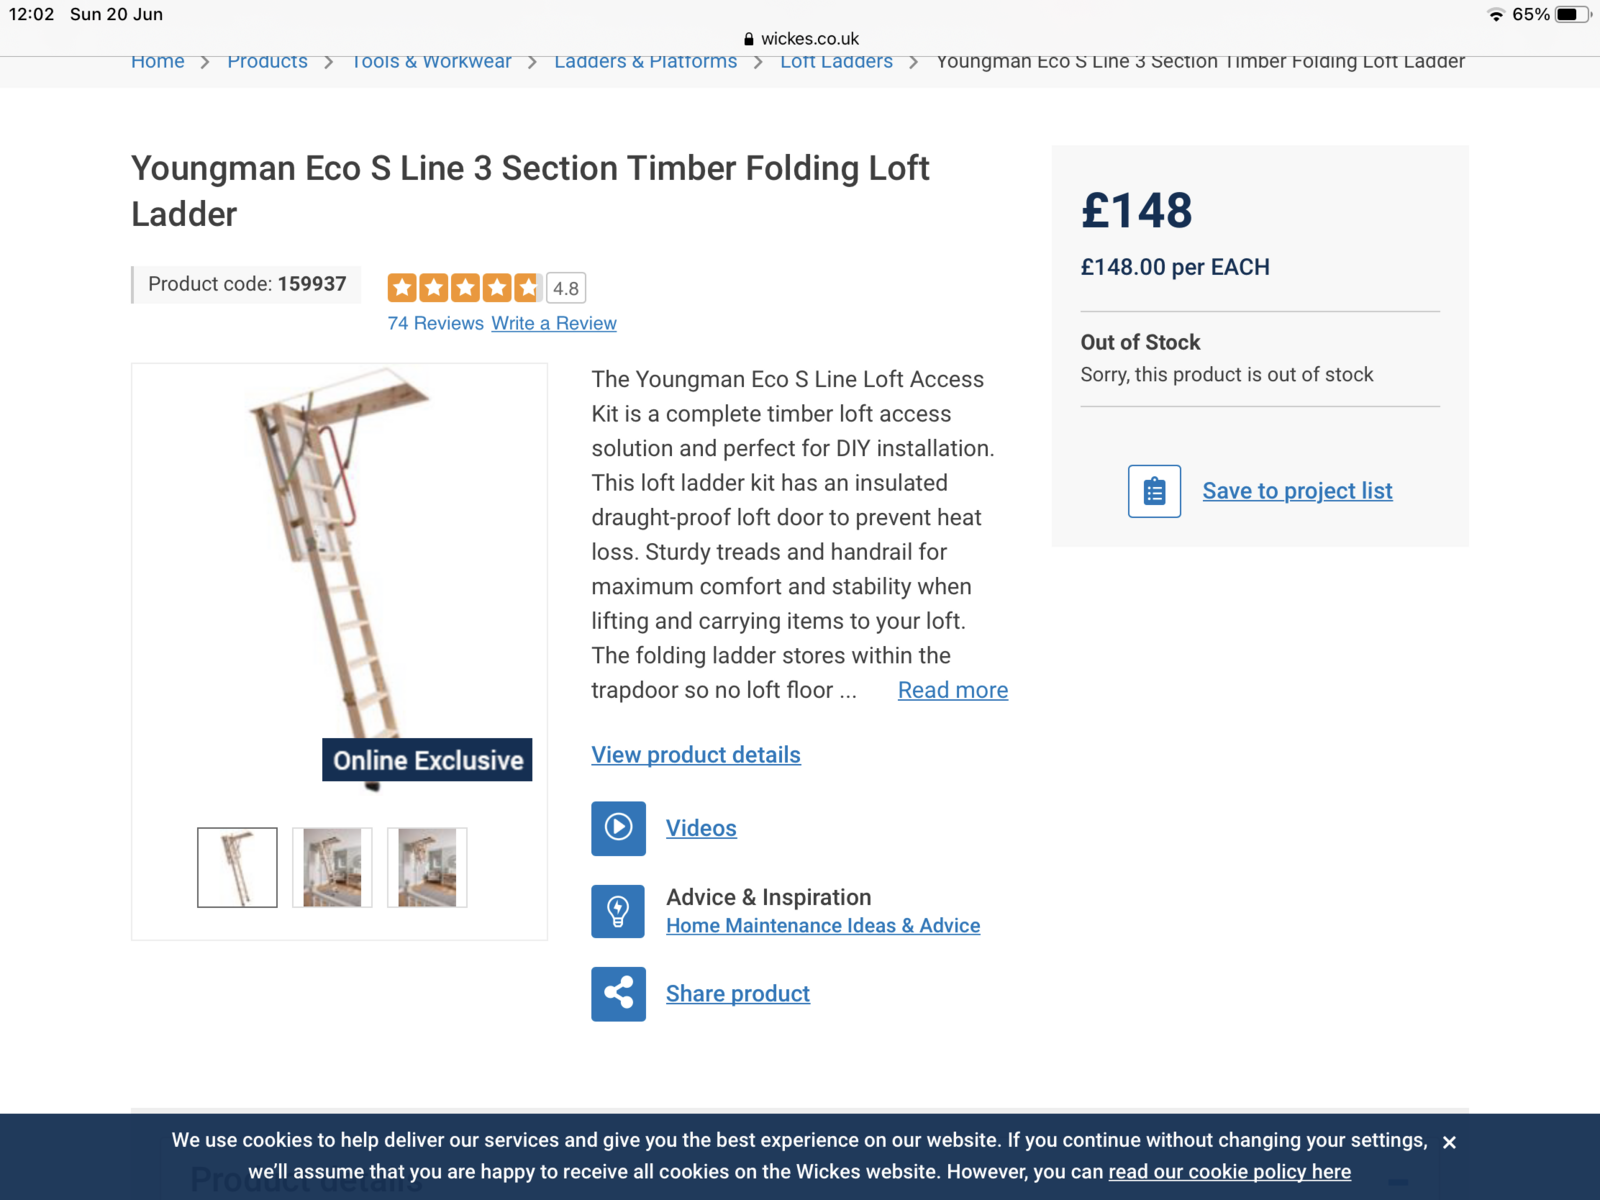This screenshot has height=1200, width=1600.
Task: Click the Advice & Inspiration lightbulb icon
Action: click(x=618, y=911)
